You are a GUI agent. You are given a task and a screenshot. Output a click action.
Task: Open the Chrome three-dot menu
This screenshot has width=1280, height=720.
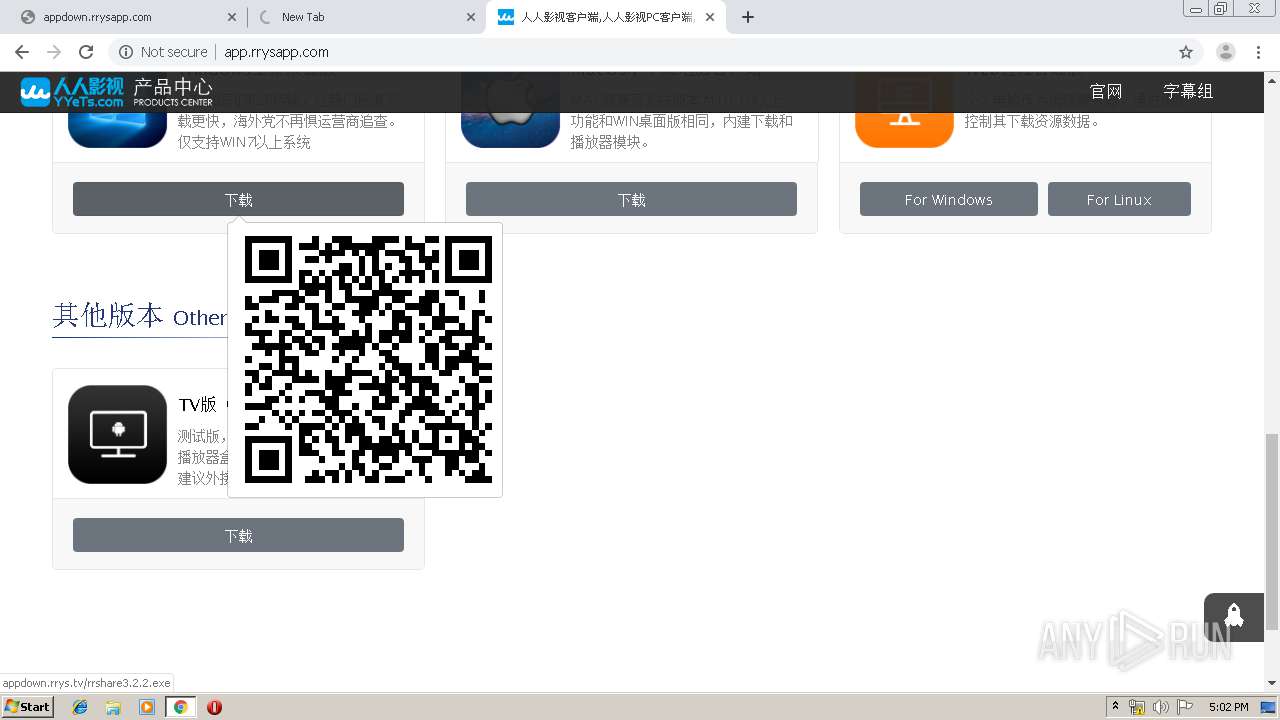(1258, 52)
